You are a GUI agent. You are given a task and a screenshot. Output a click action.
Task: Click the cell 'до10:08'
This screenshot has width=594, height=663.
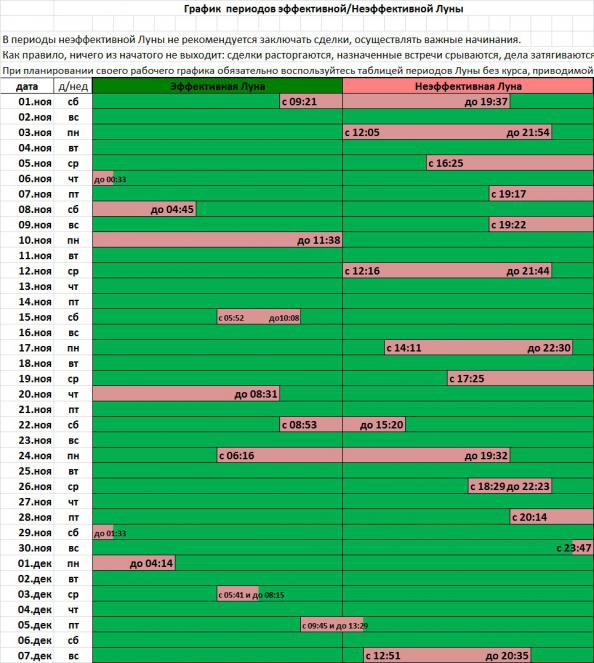point(284,318)
